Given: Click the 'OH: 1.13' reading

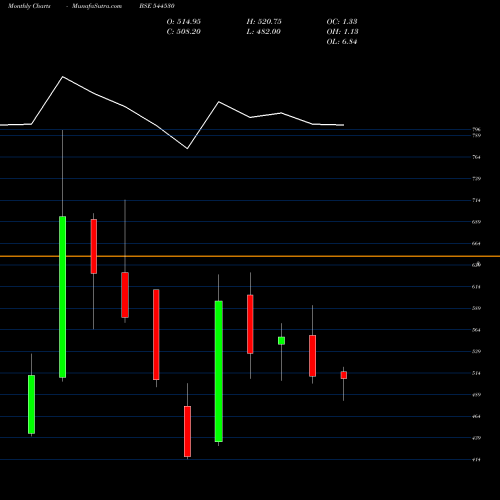Looking at the screenshot, I should tap(342, 32).
